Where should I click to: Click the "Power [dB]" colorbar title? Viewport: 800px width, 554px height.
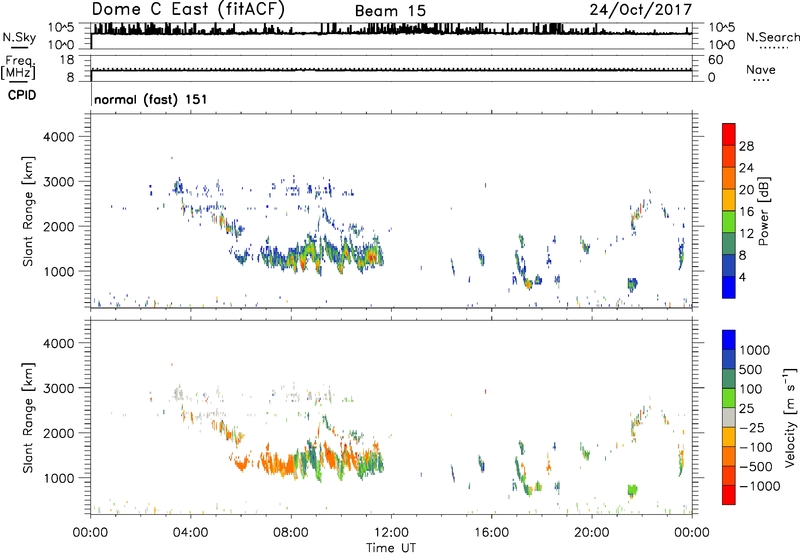(763, 211)
